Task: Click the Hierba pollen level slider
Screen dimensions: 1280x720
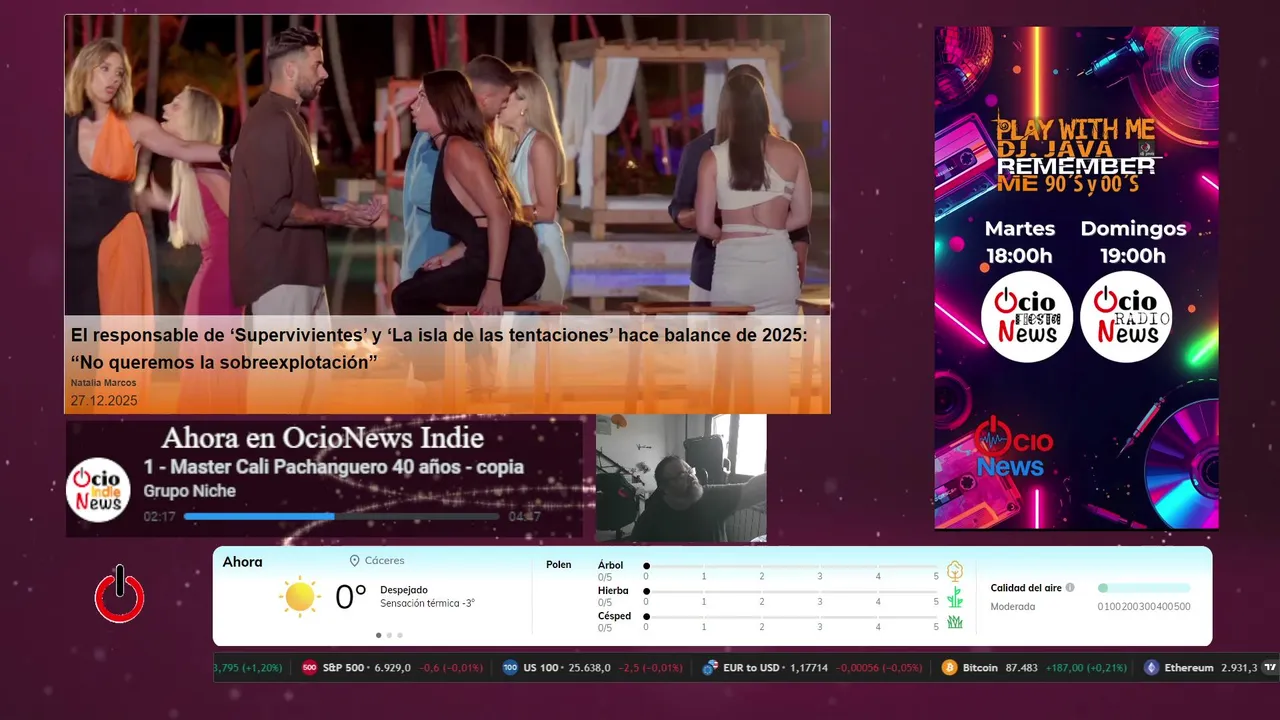Action: 791,591
